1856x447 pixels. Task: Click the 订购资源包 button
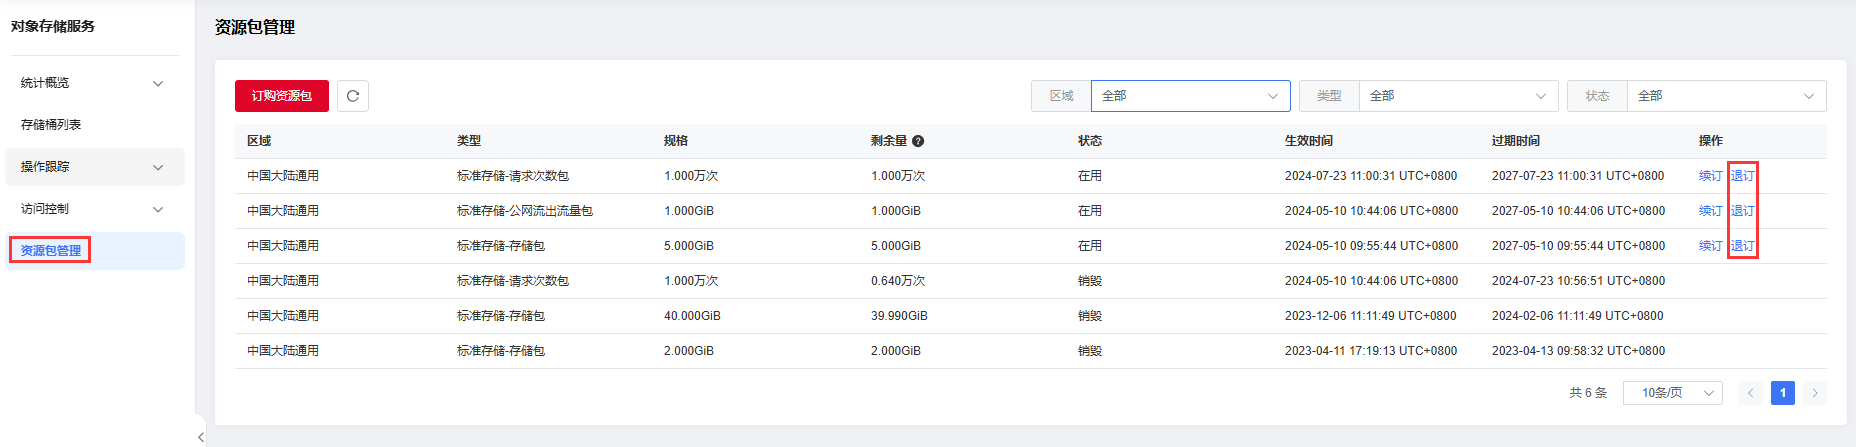point(281,96)
